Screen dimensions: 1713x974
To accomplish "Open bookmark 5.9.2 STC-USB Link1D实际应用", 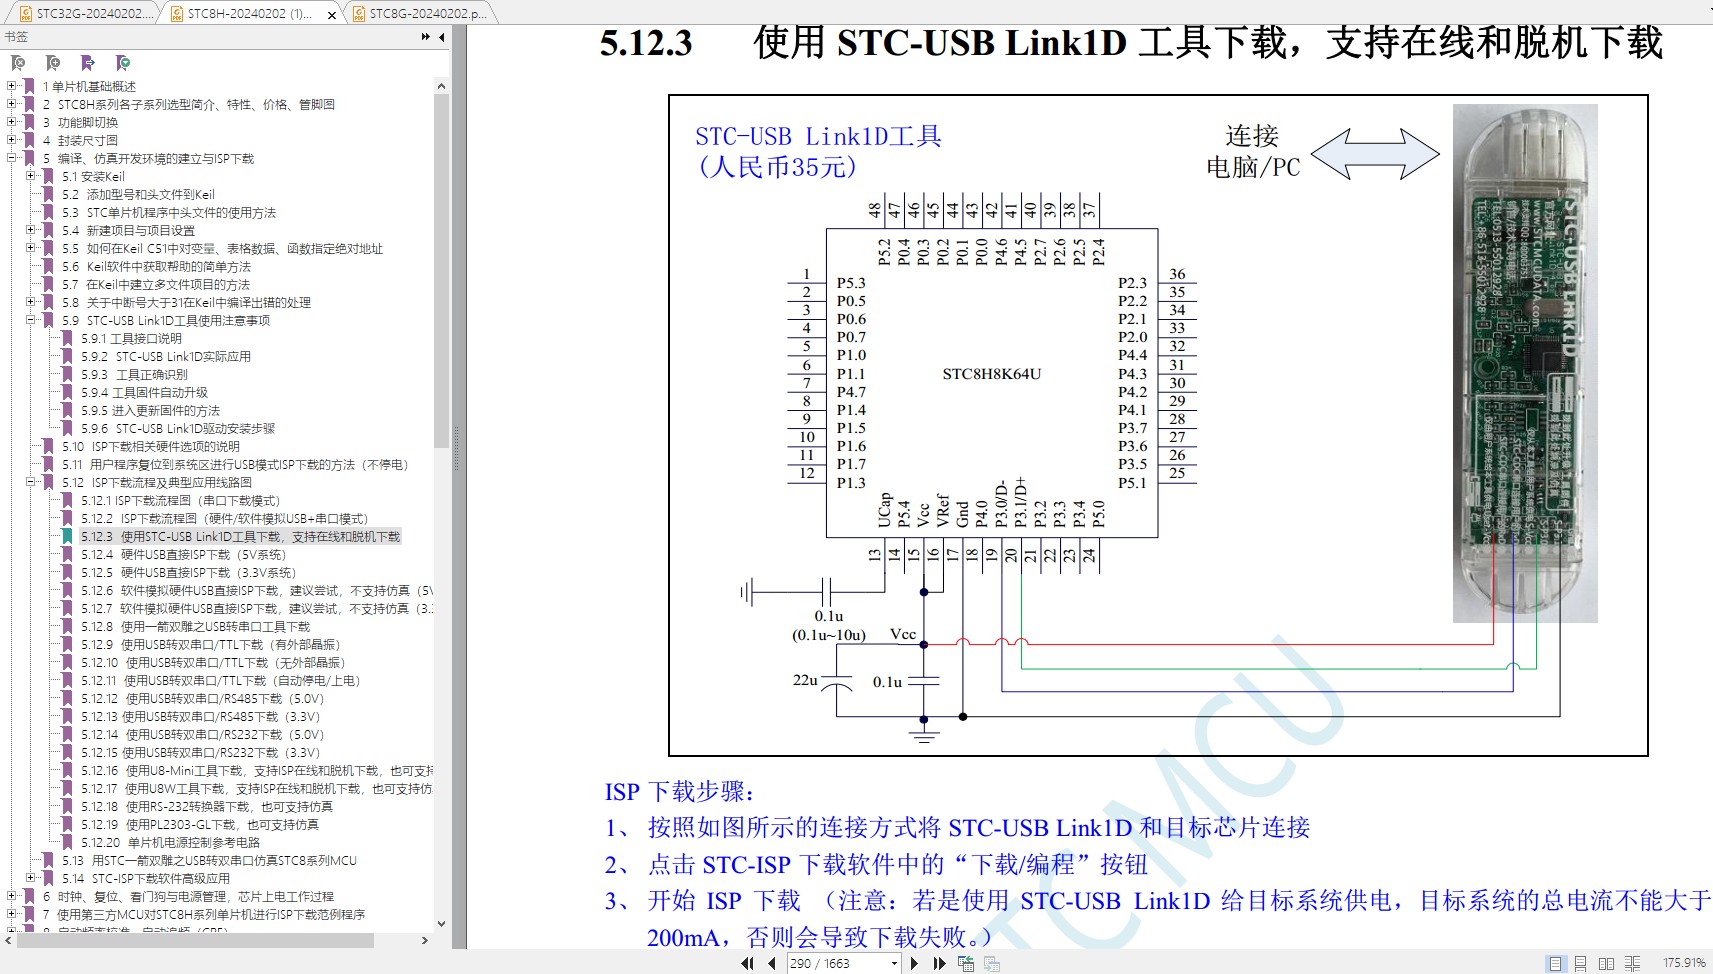I will 166,357.
